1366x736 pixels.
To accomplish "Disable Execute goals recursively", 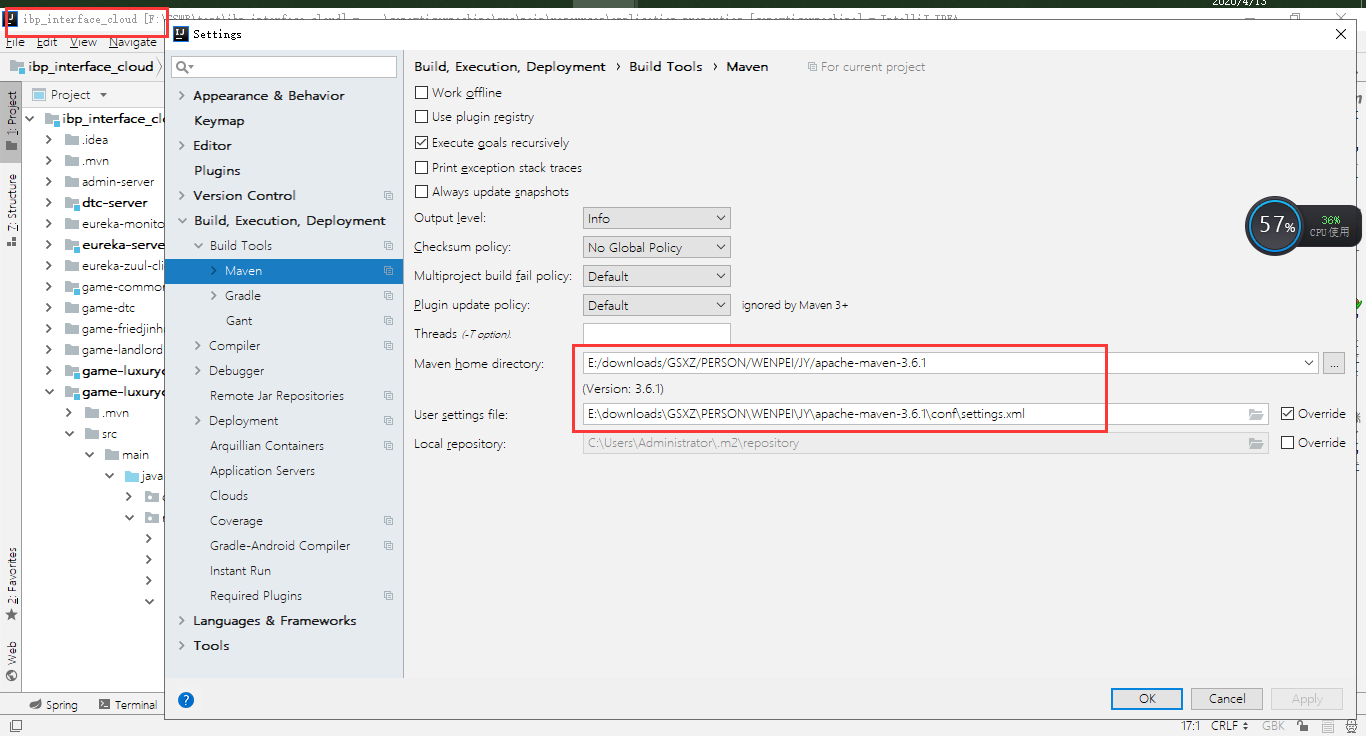I will (x=421, y=142).
